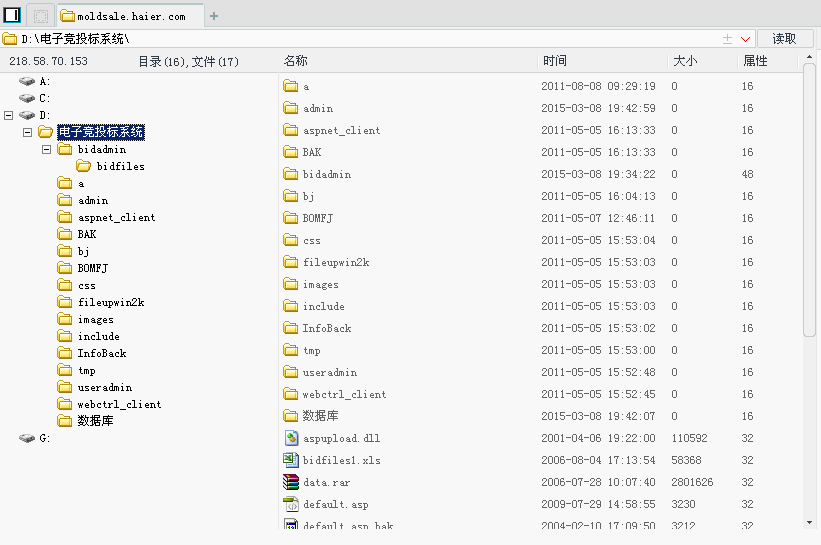The height and width of the screenshot is (545, 821).
Task: Switch to the moldsale.haier.com tab
Action: point(130,16)
